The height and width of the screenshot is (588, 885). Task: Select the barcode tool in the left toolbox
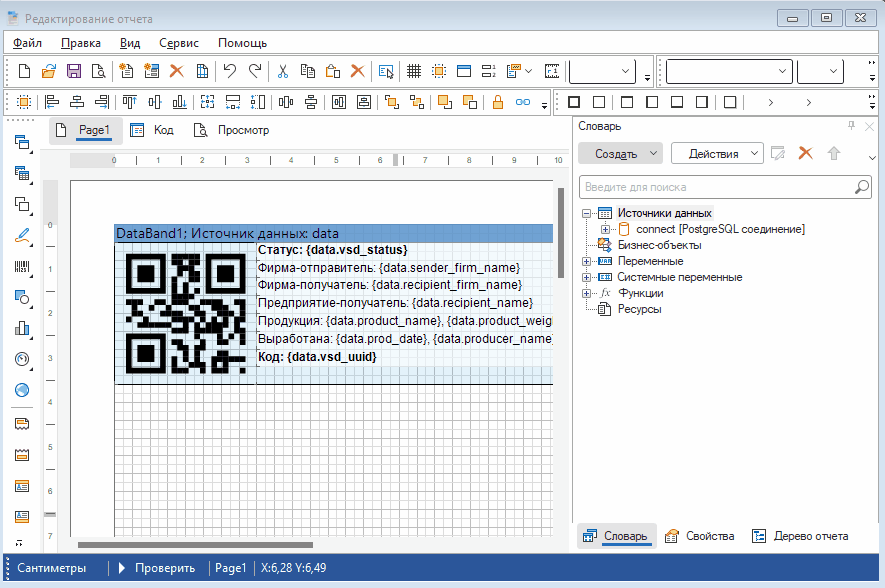pyautogui.click(x=22, y=267)
